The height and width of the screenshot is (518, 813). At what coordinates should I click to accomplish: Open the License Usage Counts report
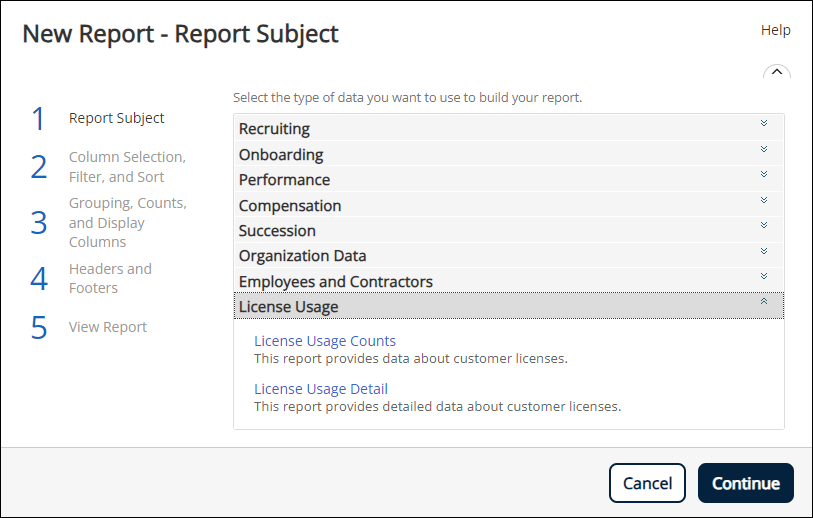point(325,341)
